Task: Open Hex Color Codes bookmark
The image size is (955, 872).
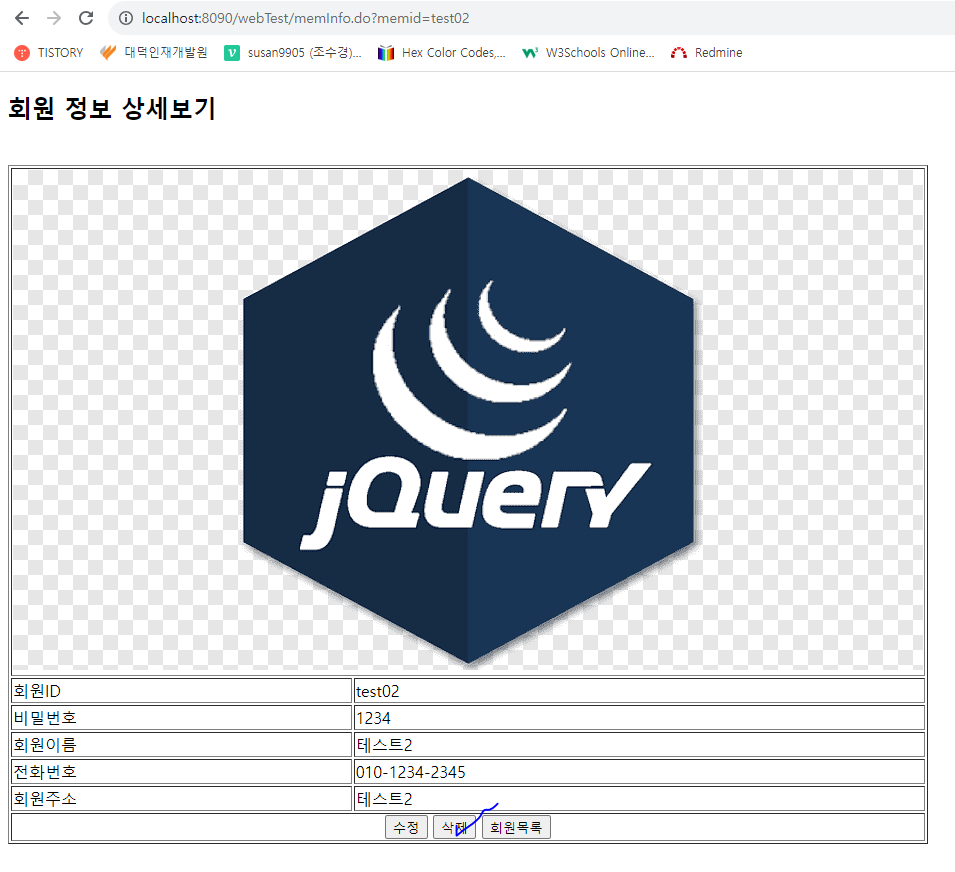Action: [442, 53]
